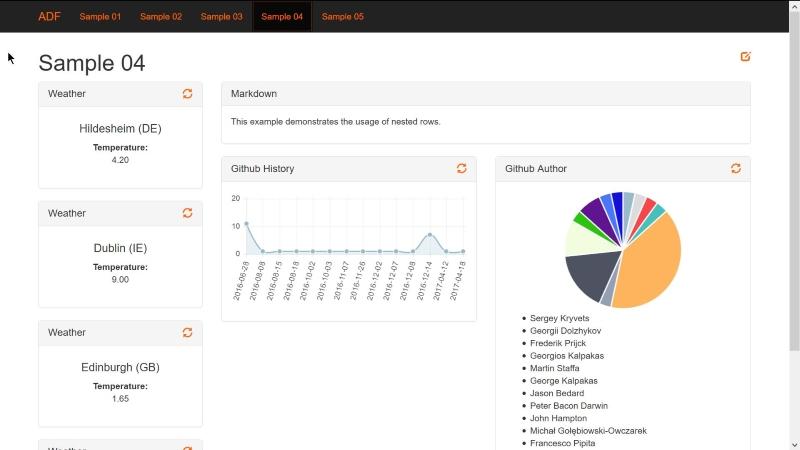800x450 pixels.
Task: Click the scrollbar down arrow
Action: pyautogui.click(x=794, y=445)
